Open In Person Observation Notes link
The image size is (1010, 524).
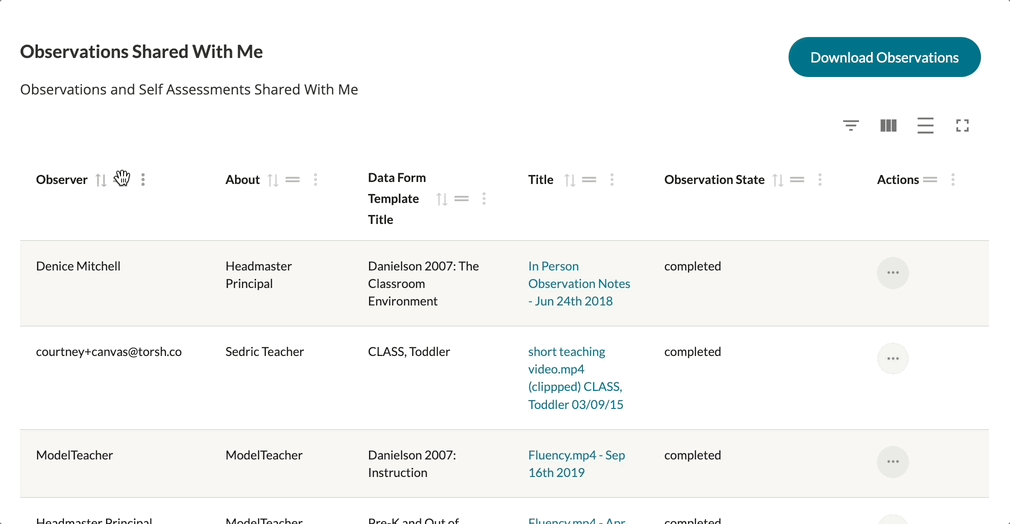point(578,283)
